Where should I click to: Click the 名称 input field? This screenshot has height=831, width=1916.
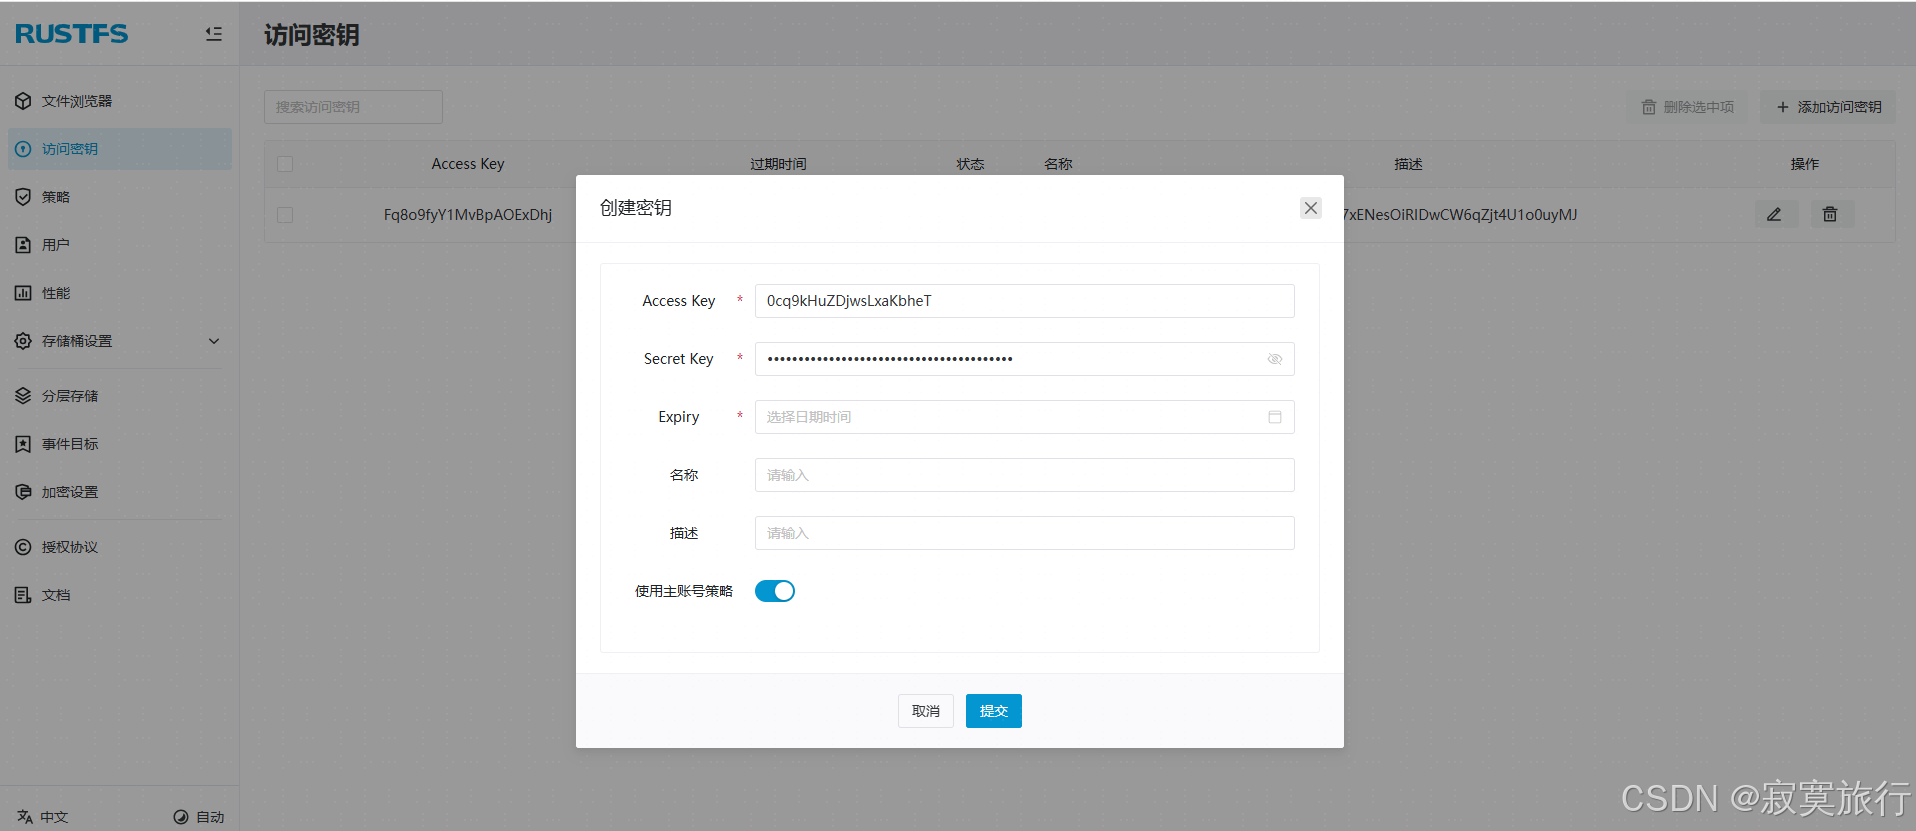pyautogui.click(x=1024, y=475)
